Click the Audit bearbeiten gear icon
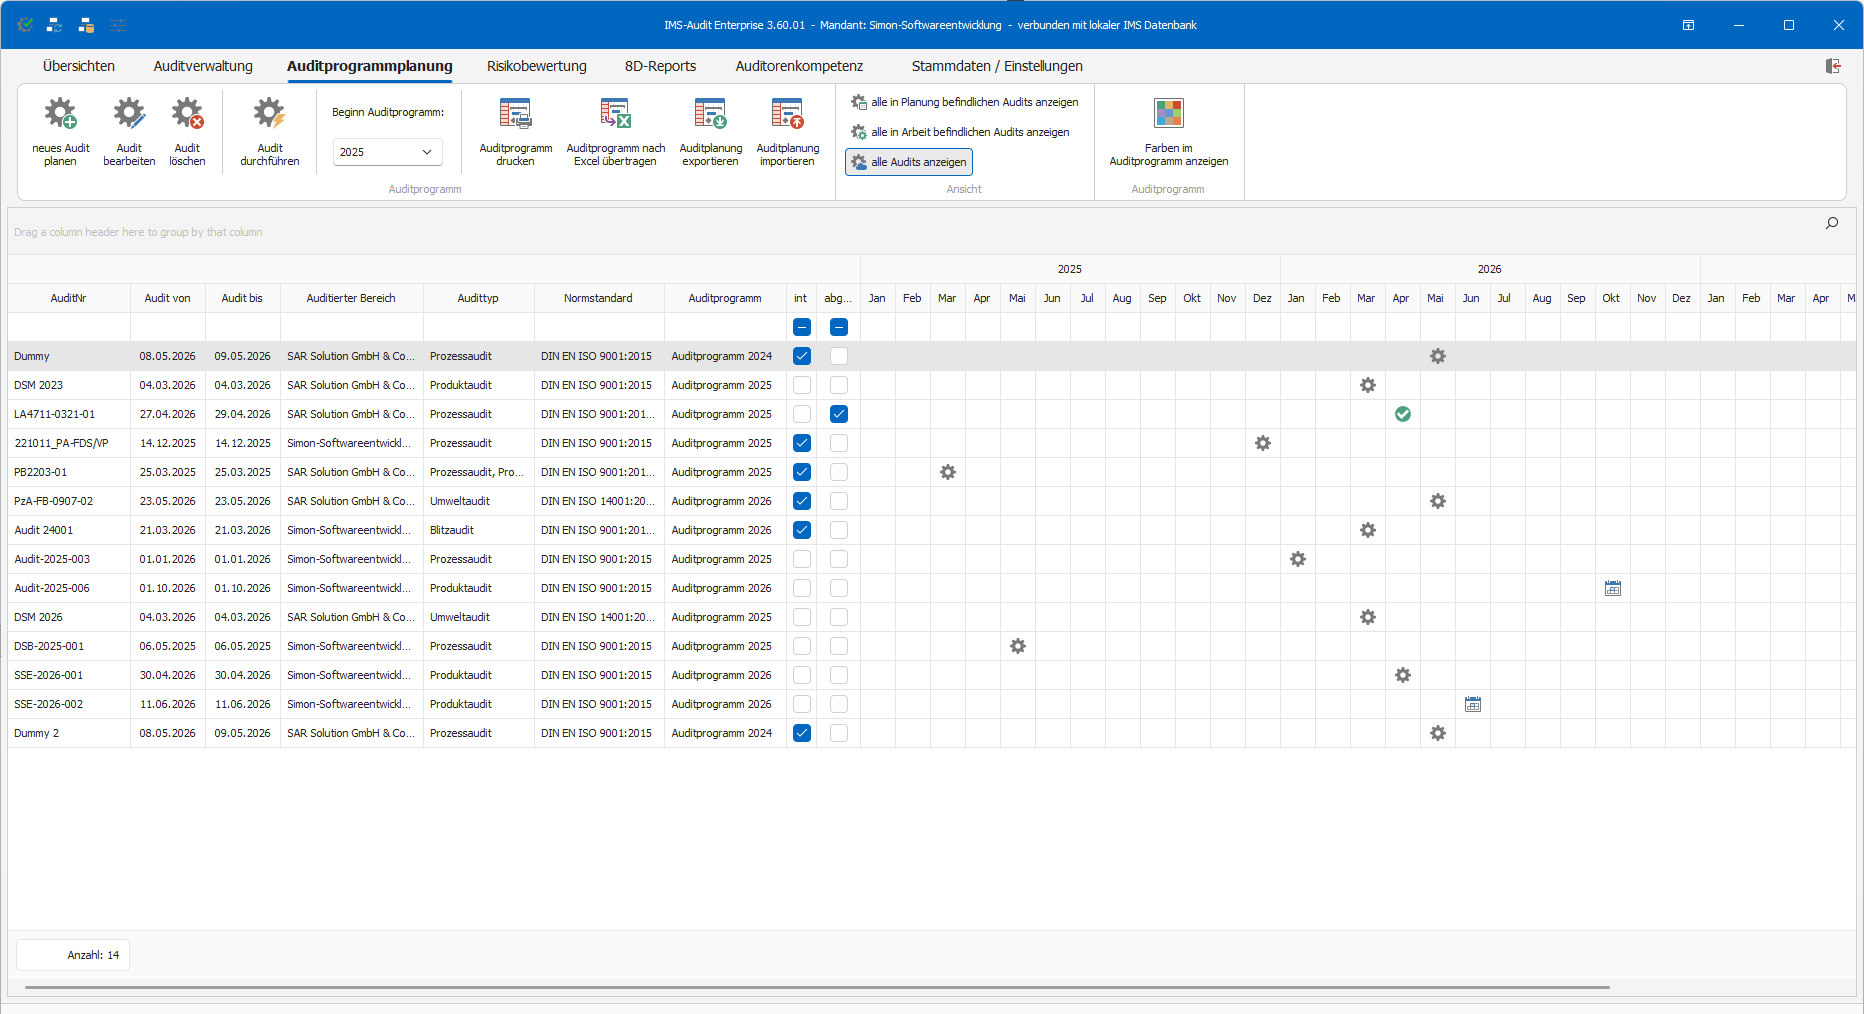 click(129, 114)
